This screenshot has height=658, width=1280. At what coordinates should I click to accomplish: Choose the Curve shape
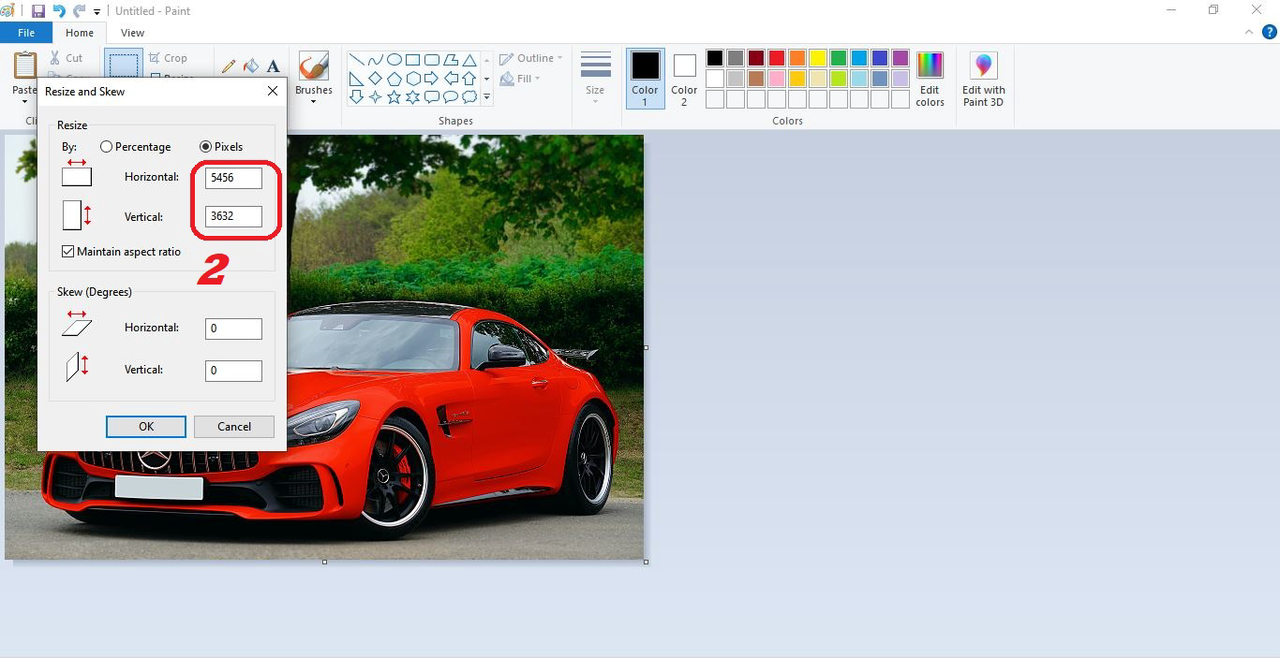376,59
